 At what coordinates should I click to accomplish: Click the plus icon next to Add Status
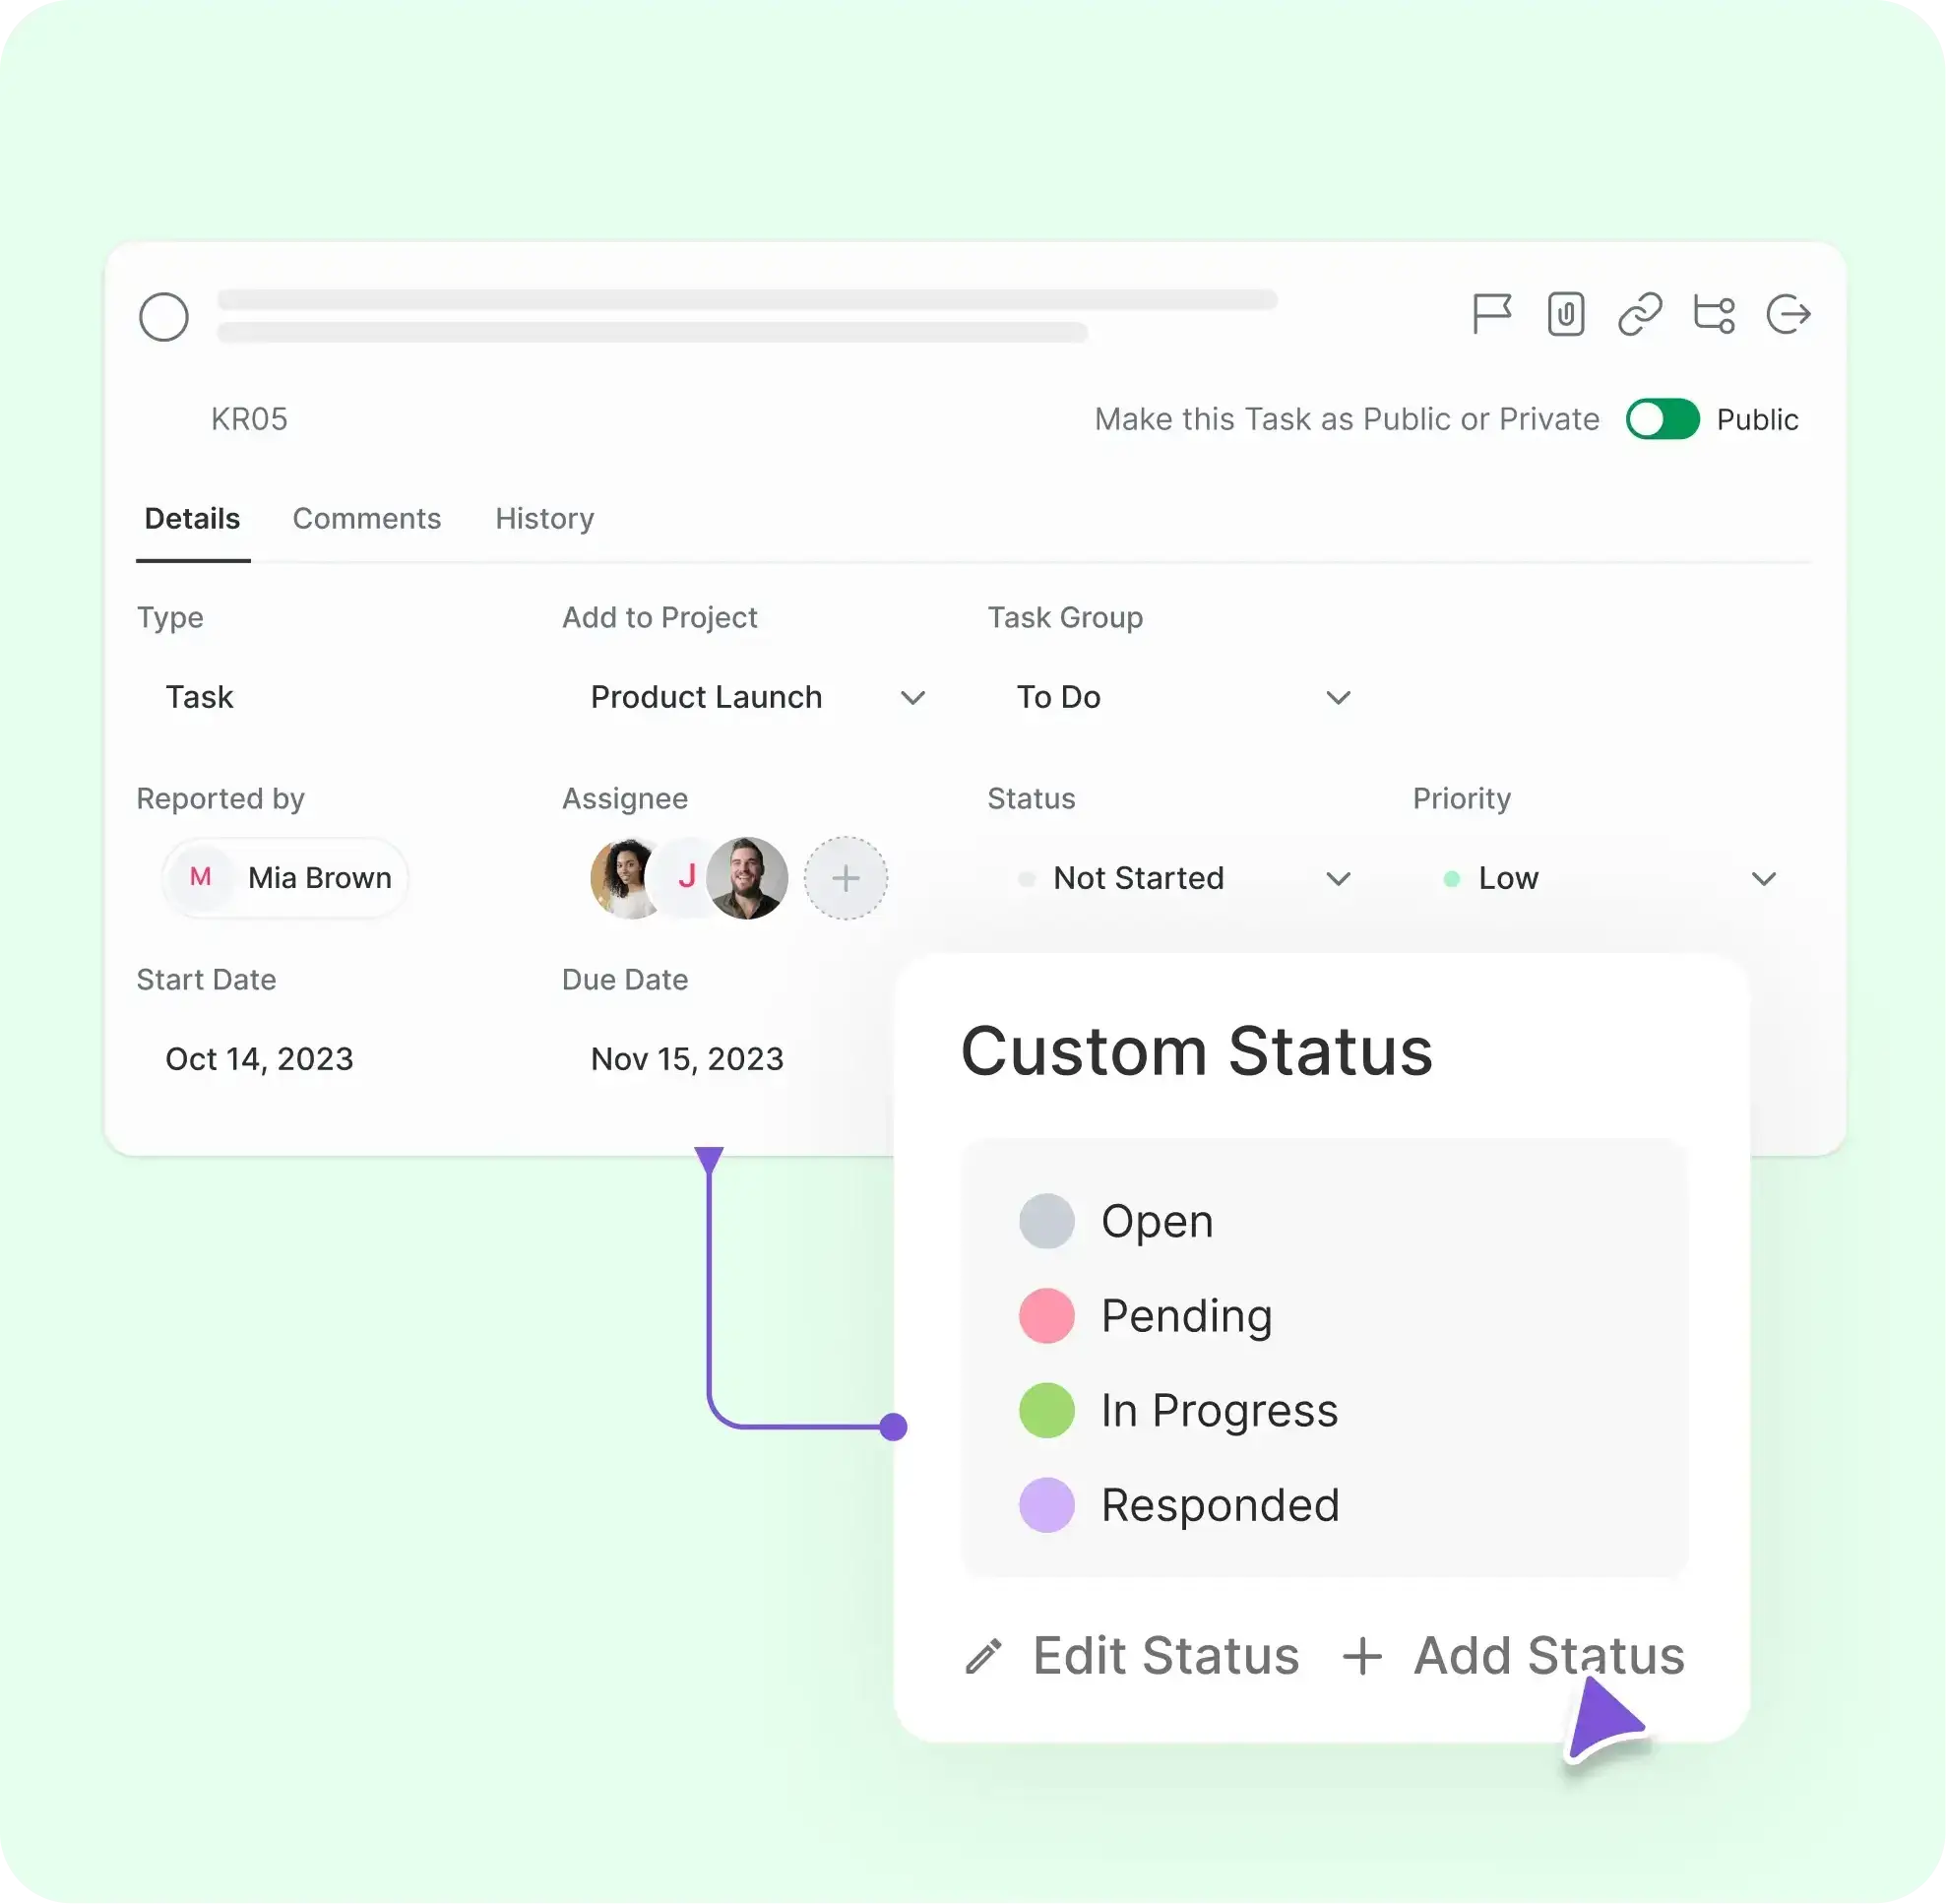(1362, 1655)
